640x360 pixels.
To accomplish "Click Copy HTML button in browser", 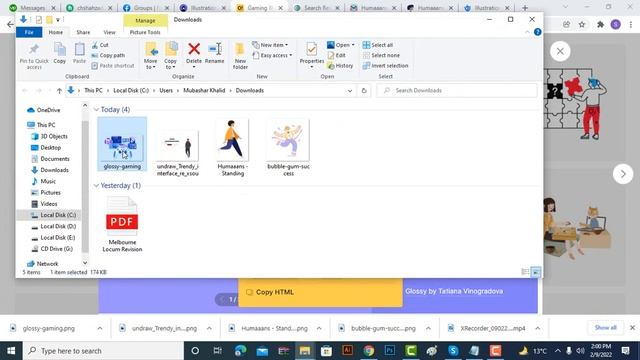I will (x=320, y=292).
